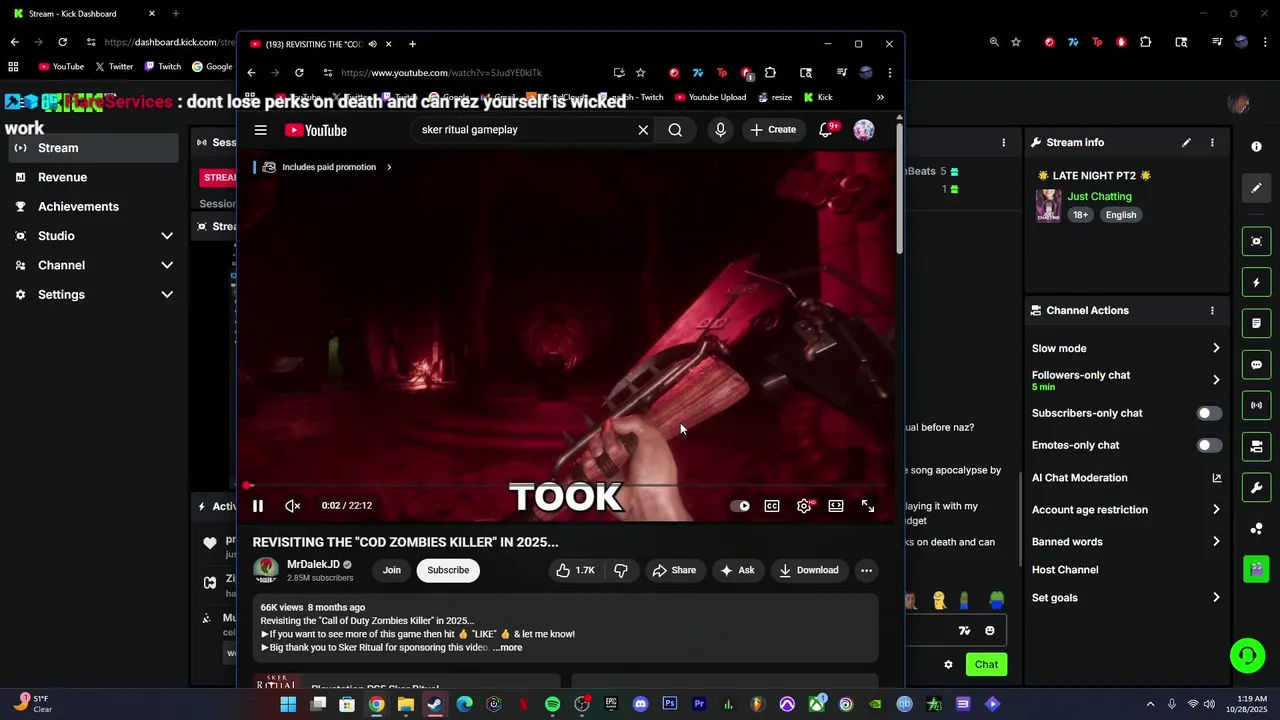Open YouTube player settings gear

coord(804,506)
